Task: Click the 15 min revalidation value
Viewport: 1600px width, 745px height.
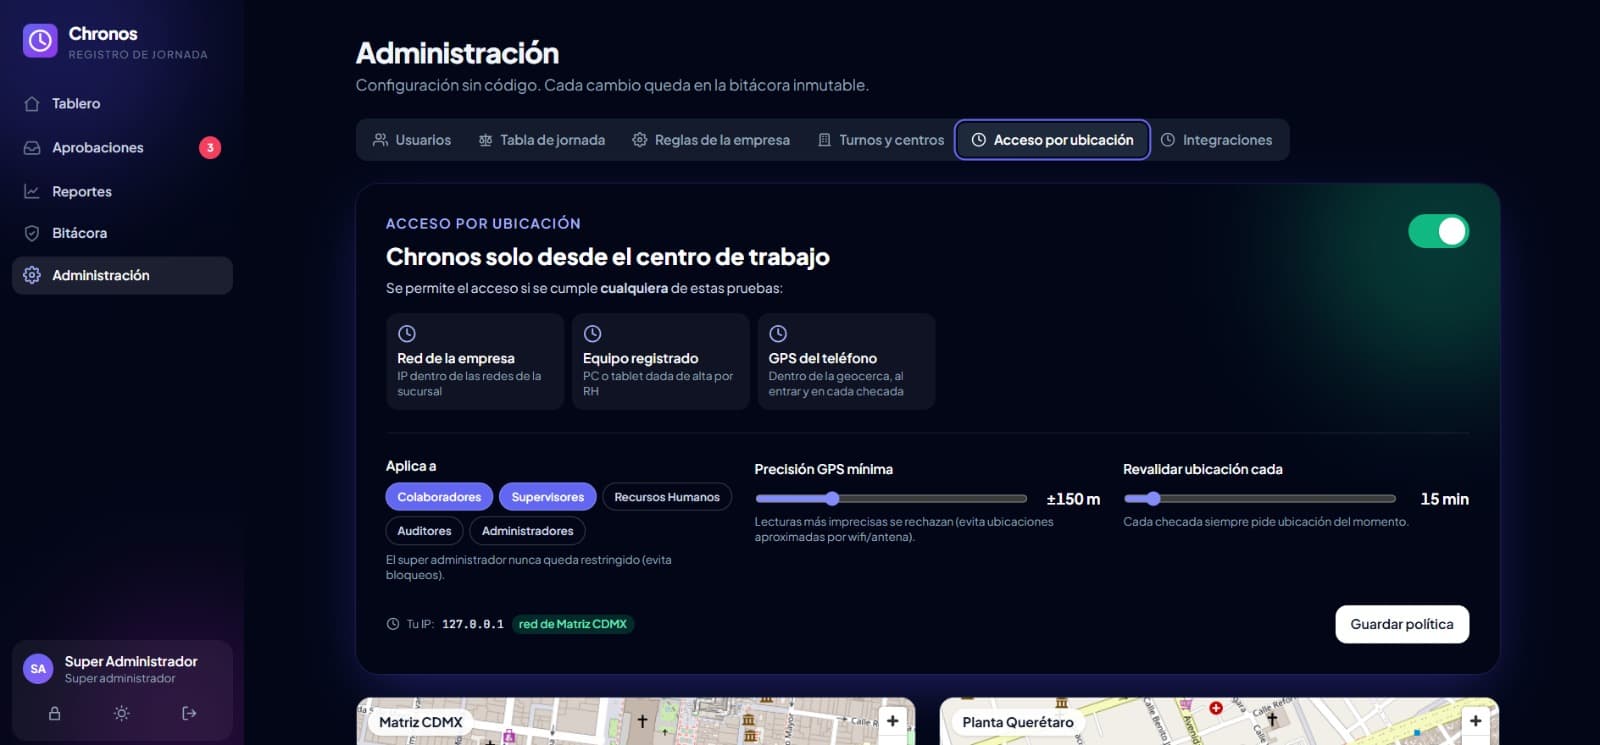Action: [x=1445, y=499]
